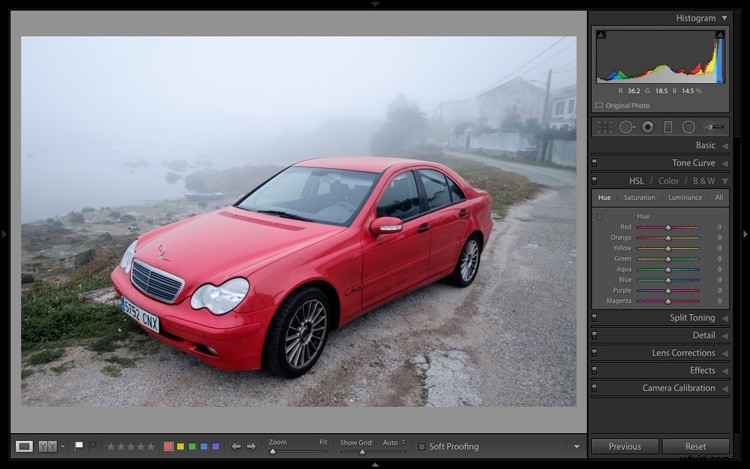Open the toolbar content dropdown arrow
Screen dimensions: 750x469
pyautogui.click(x=577, y=447)
